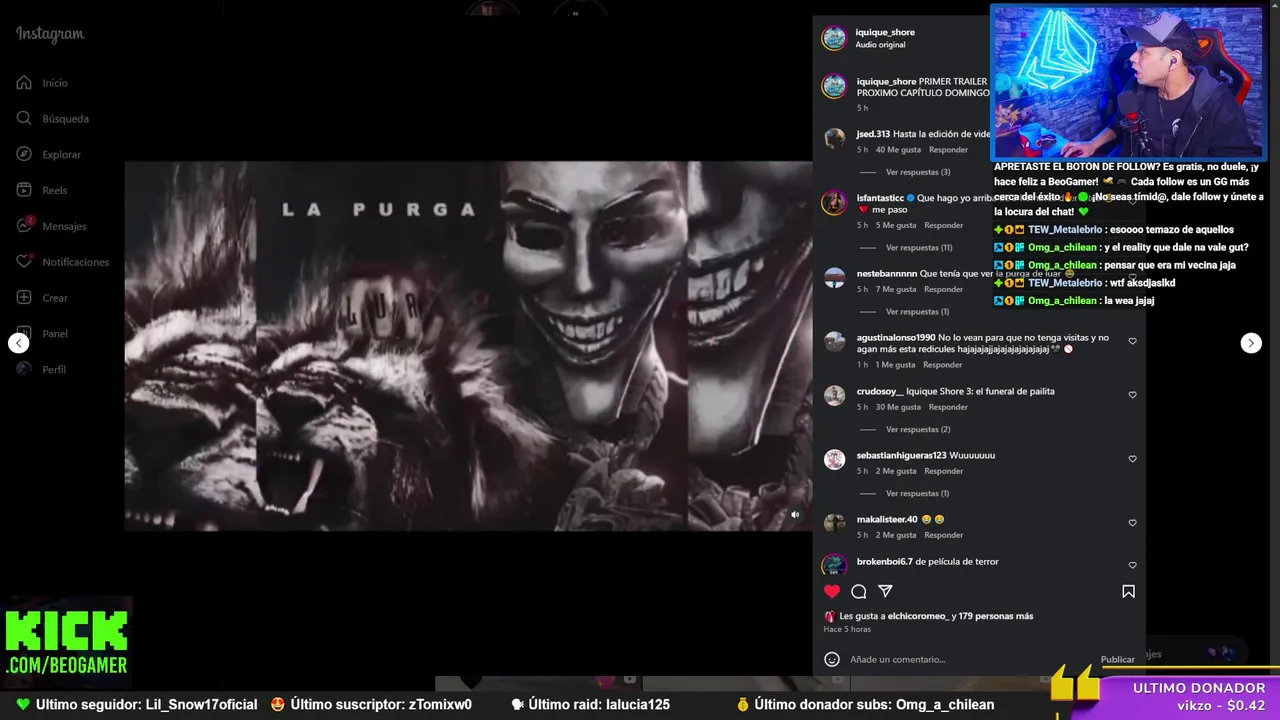
Task: Expand 'Ver respuestas (1)' under sebastianhigueras123
Action: (917, 493)
